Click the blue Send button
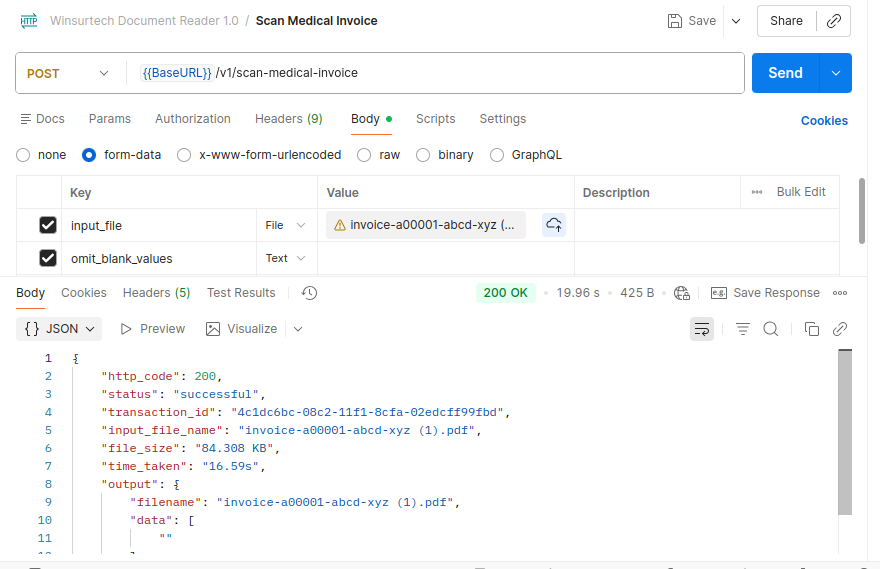Image resolution: width=880 pixels, height=569 pixels. pyautogui.click(x=785, y=73)
